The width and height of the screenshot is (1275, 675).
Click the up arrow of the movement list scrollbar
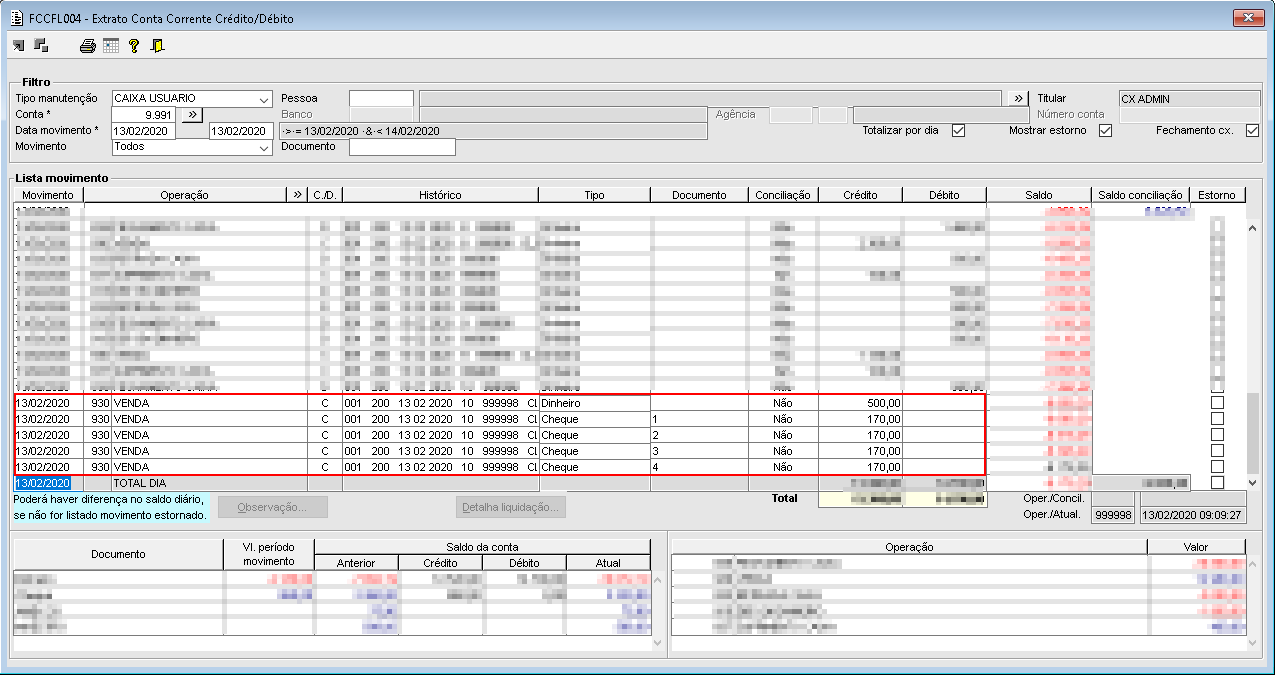(x=1254, y=229)
